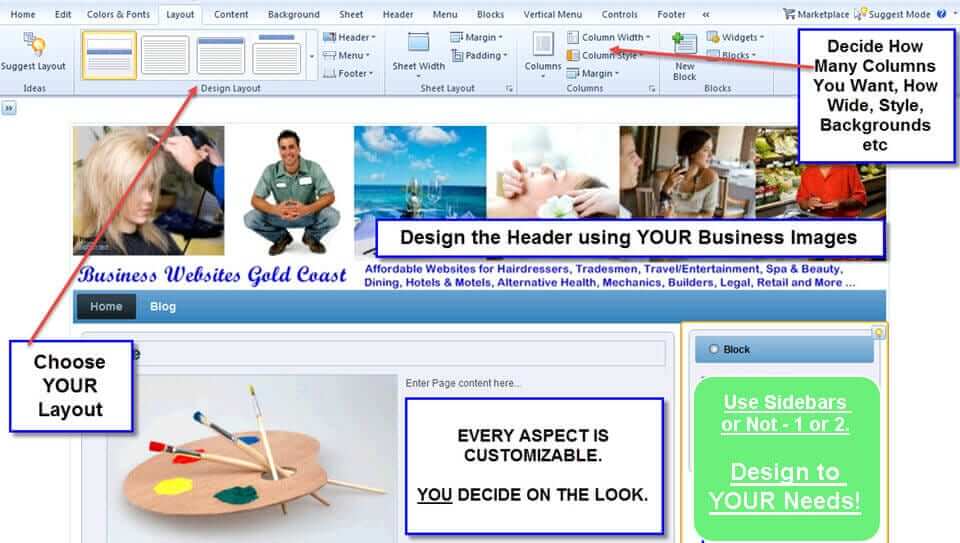The image size is (960, 543).
Task: Click the Blog navigation link
Action: tap(163, 307)
